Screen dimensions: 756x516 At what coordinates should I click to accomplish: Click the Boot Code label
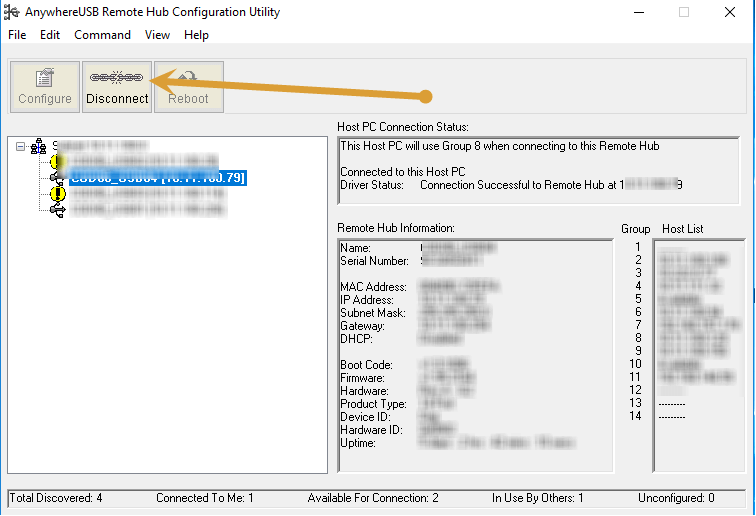coord(366,365)
